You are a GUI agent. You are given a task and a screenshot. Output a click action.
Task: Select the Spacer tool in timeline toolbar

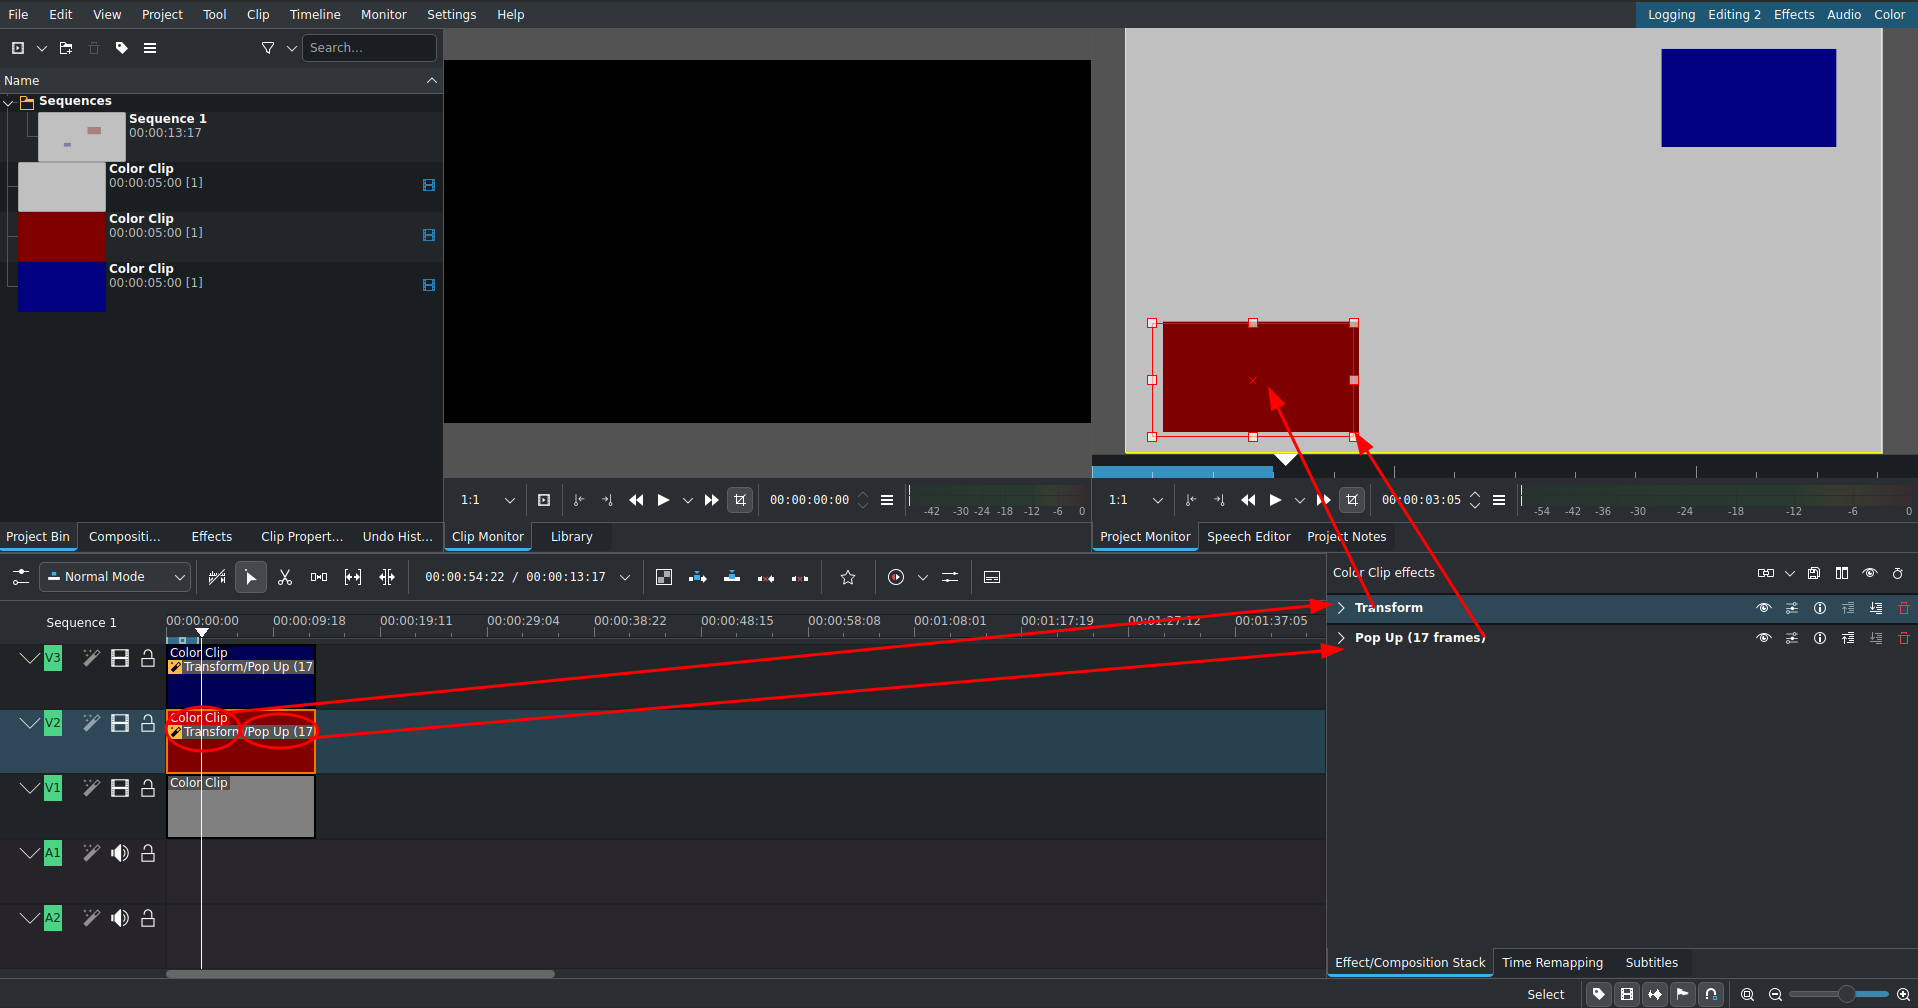[319, 577]
